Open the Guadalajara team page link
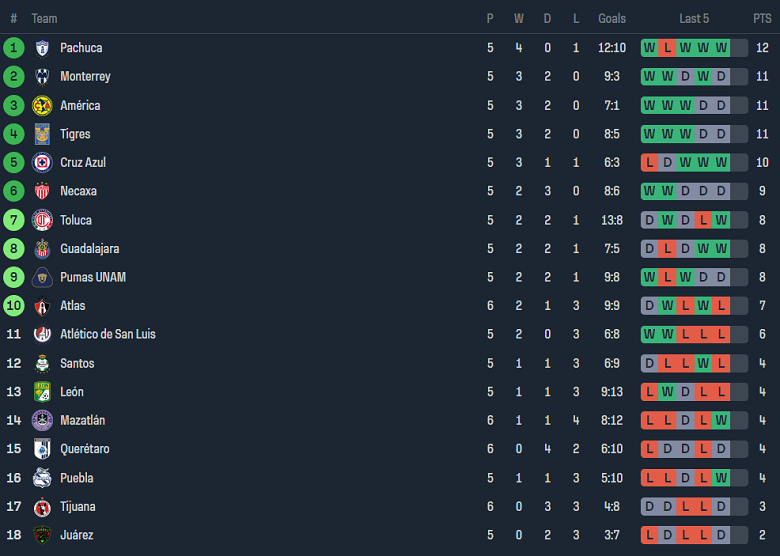780x556 pixels. click(89, 249)
